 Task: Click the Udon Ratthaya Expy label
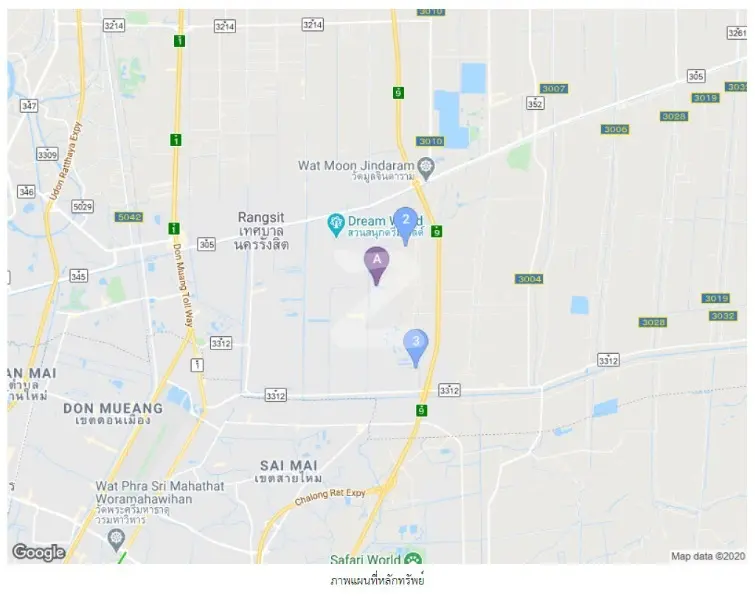pos(66,161)
